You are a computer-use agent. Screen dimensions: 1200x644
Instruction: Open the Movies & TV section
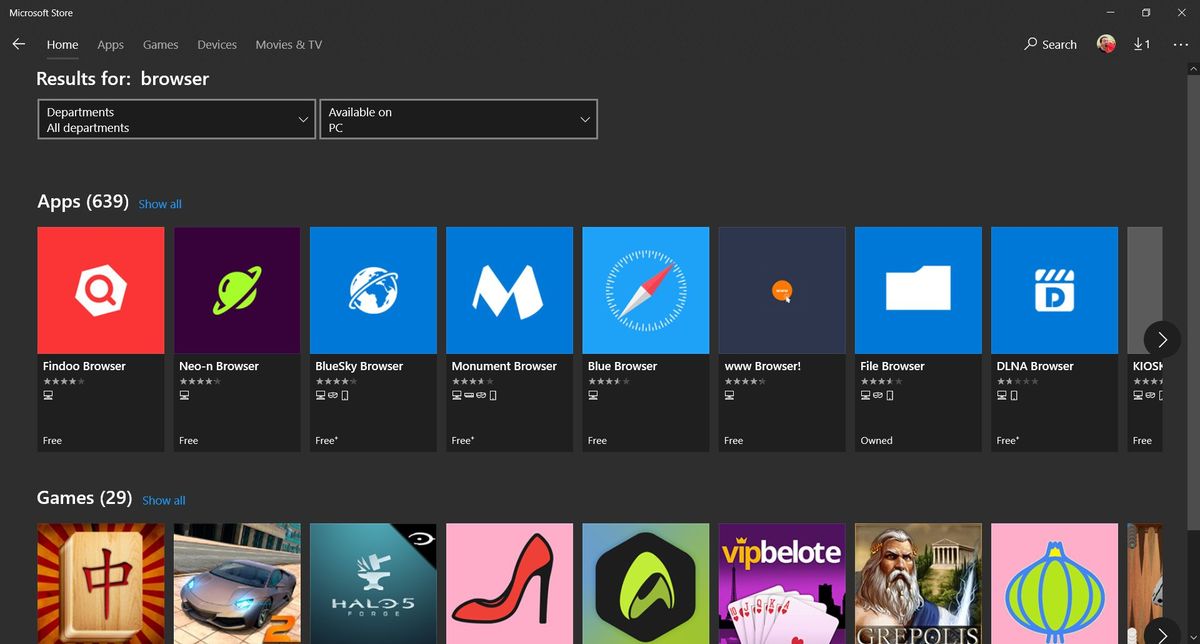pyautogui.click(x=288, y=44)
